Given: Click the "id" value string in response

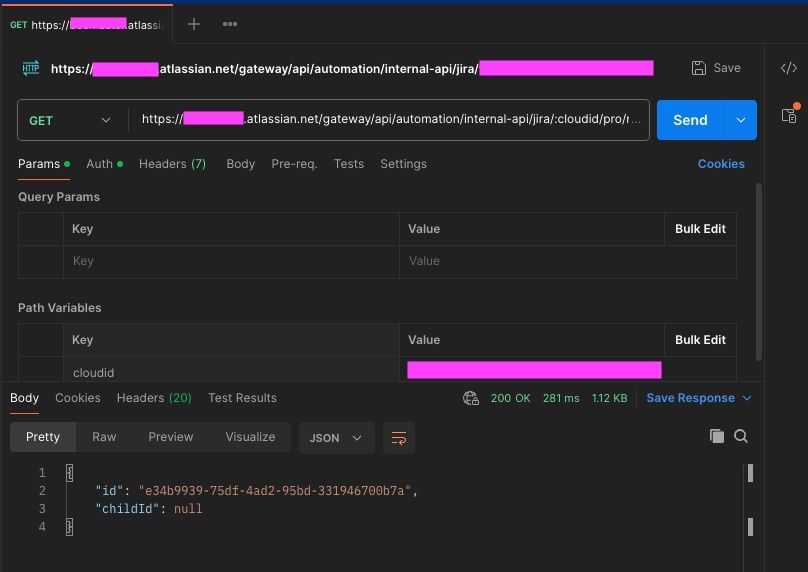Looking at the screenshot, I should click(x=275, y=491).
